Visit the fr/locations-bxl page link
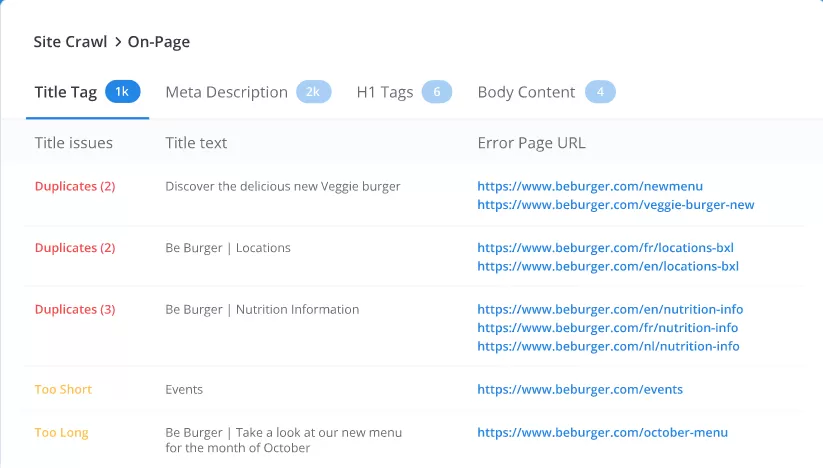 (x=607, y=248)
